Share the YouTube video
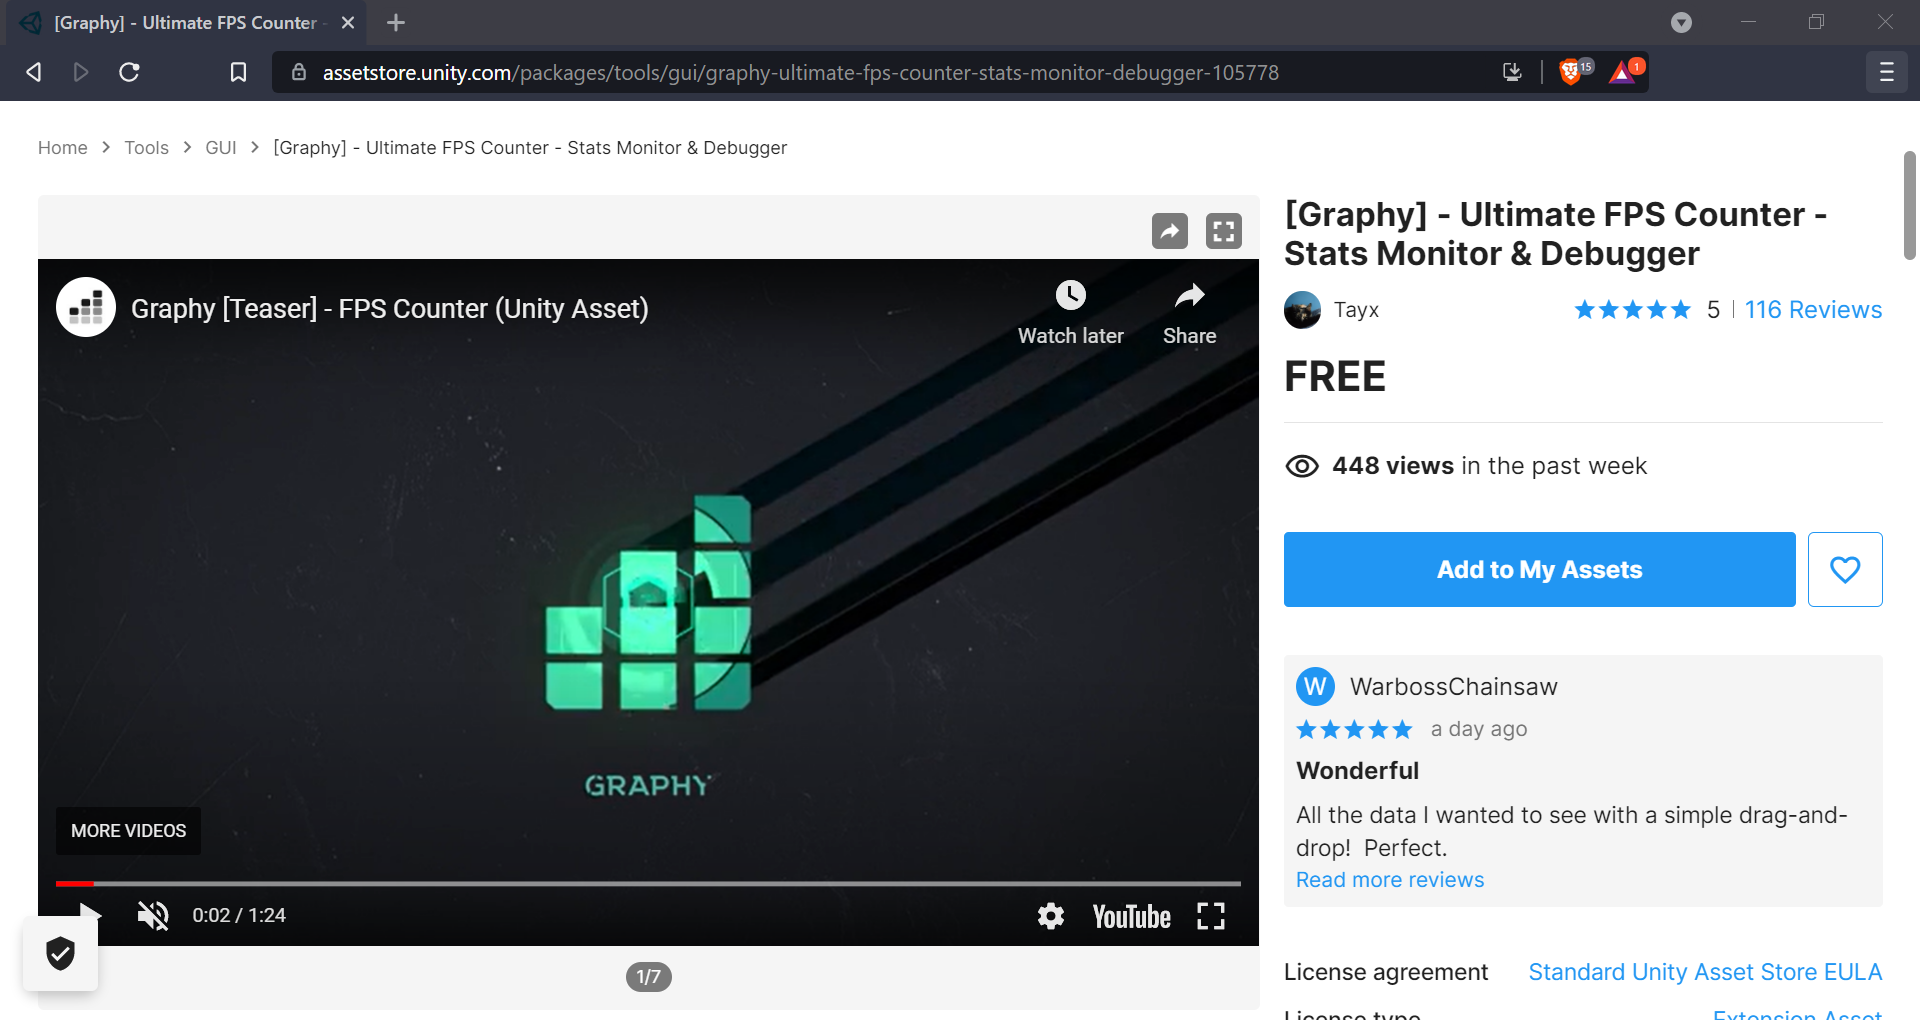1920x1020 pixels. (1190, 313)
